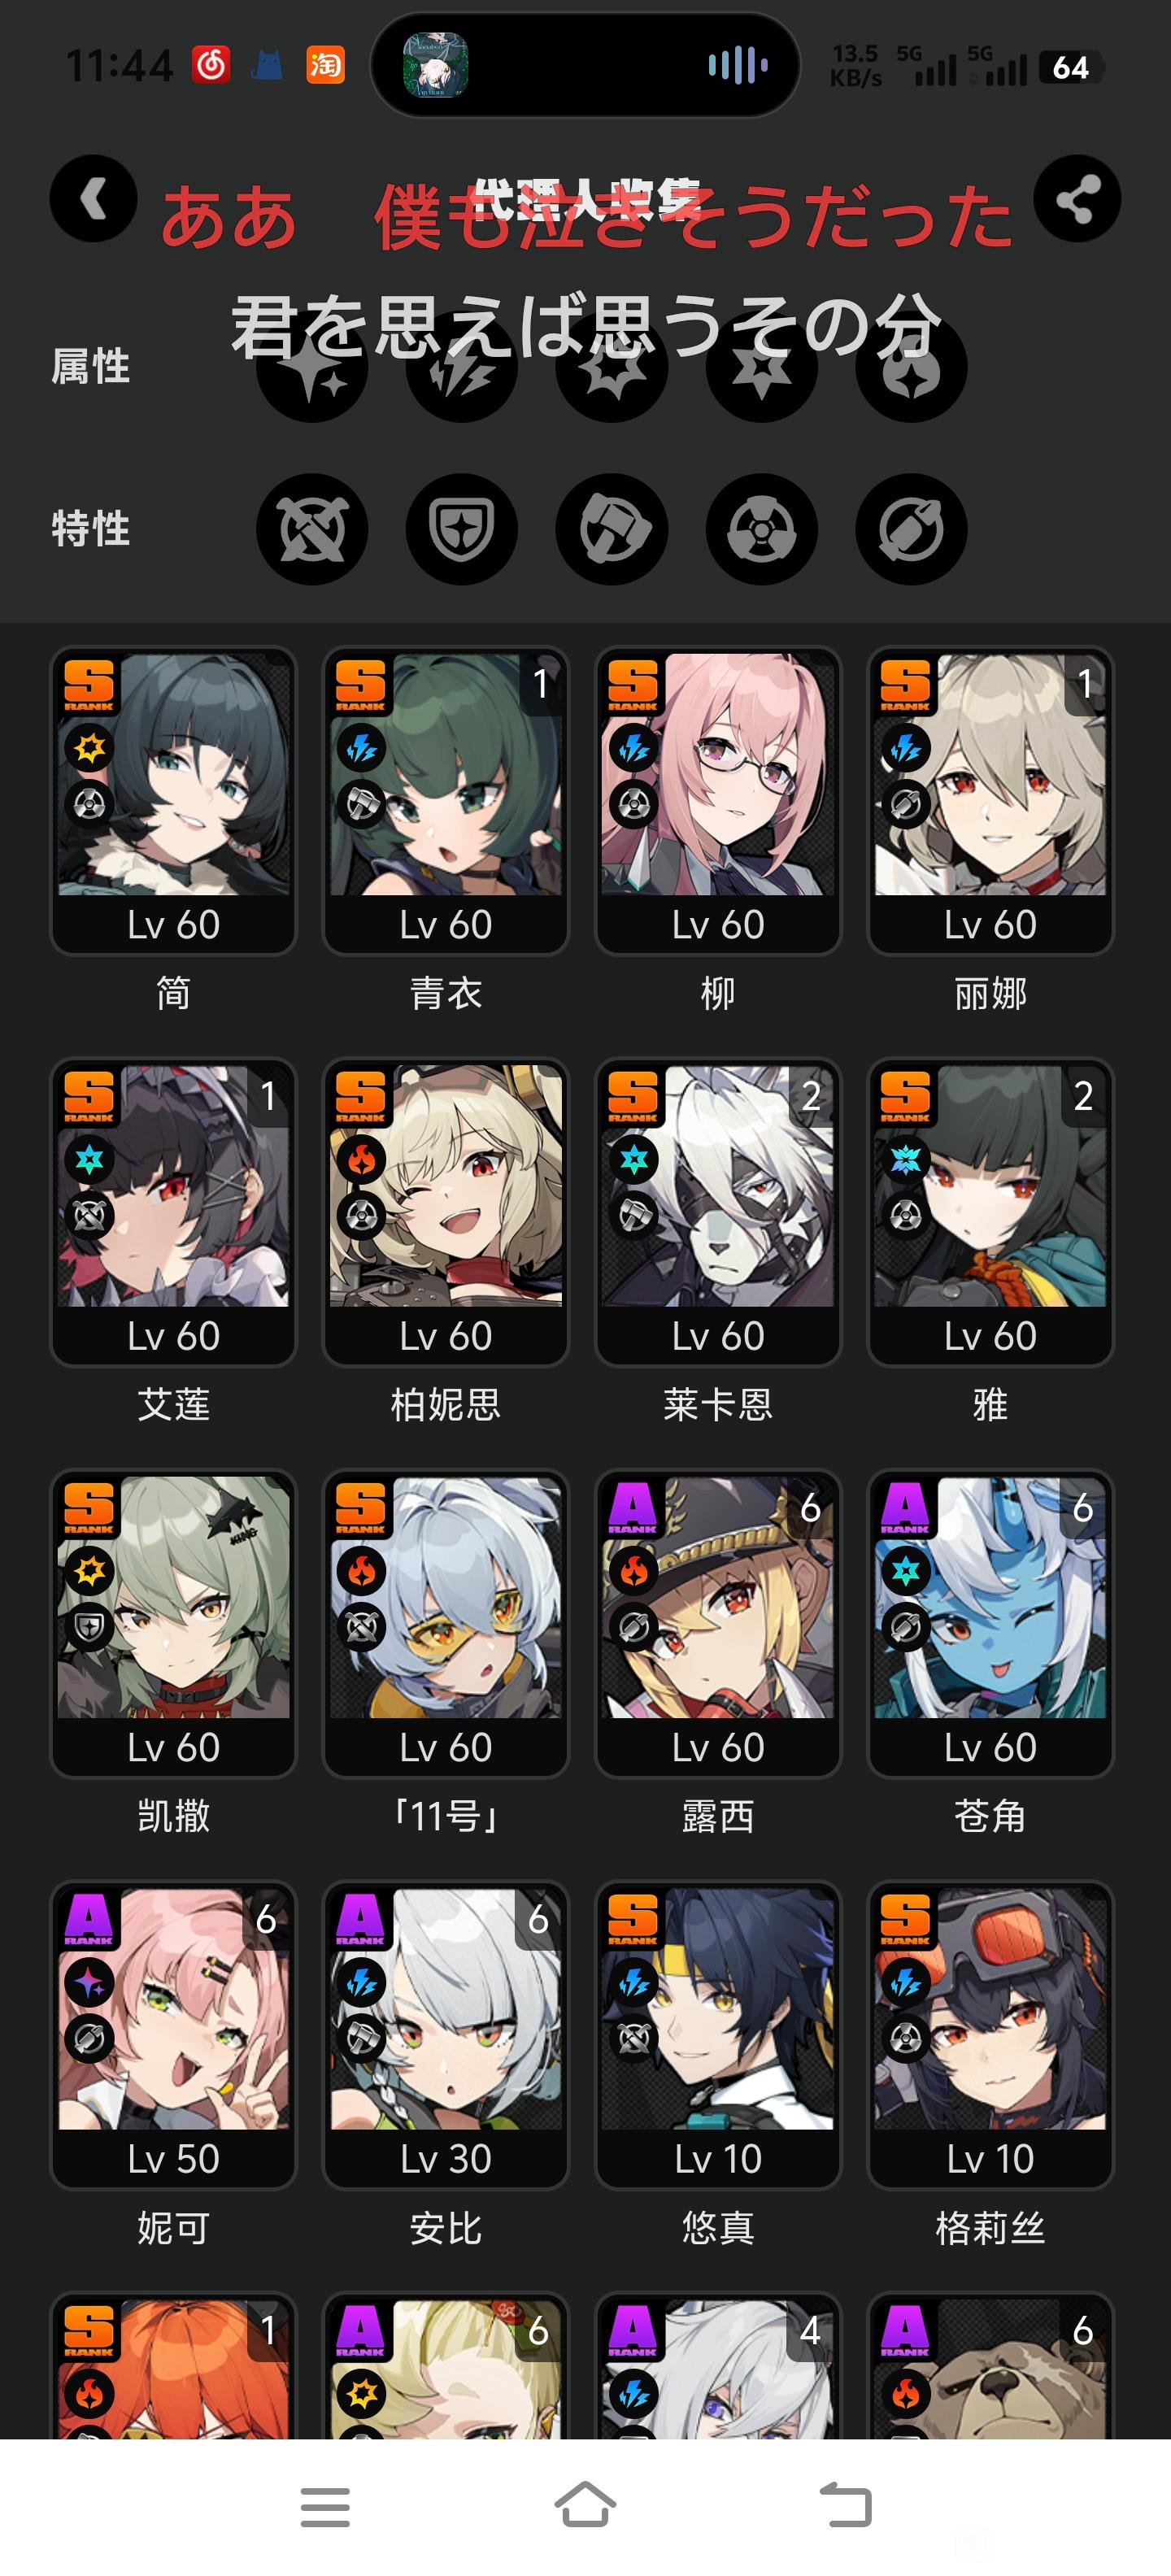Toggle the Defense shield specialty filter

coord(462,529)
